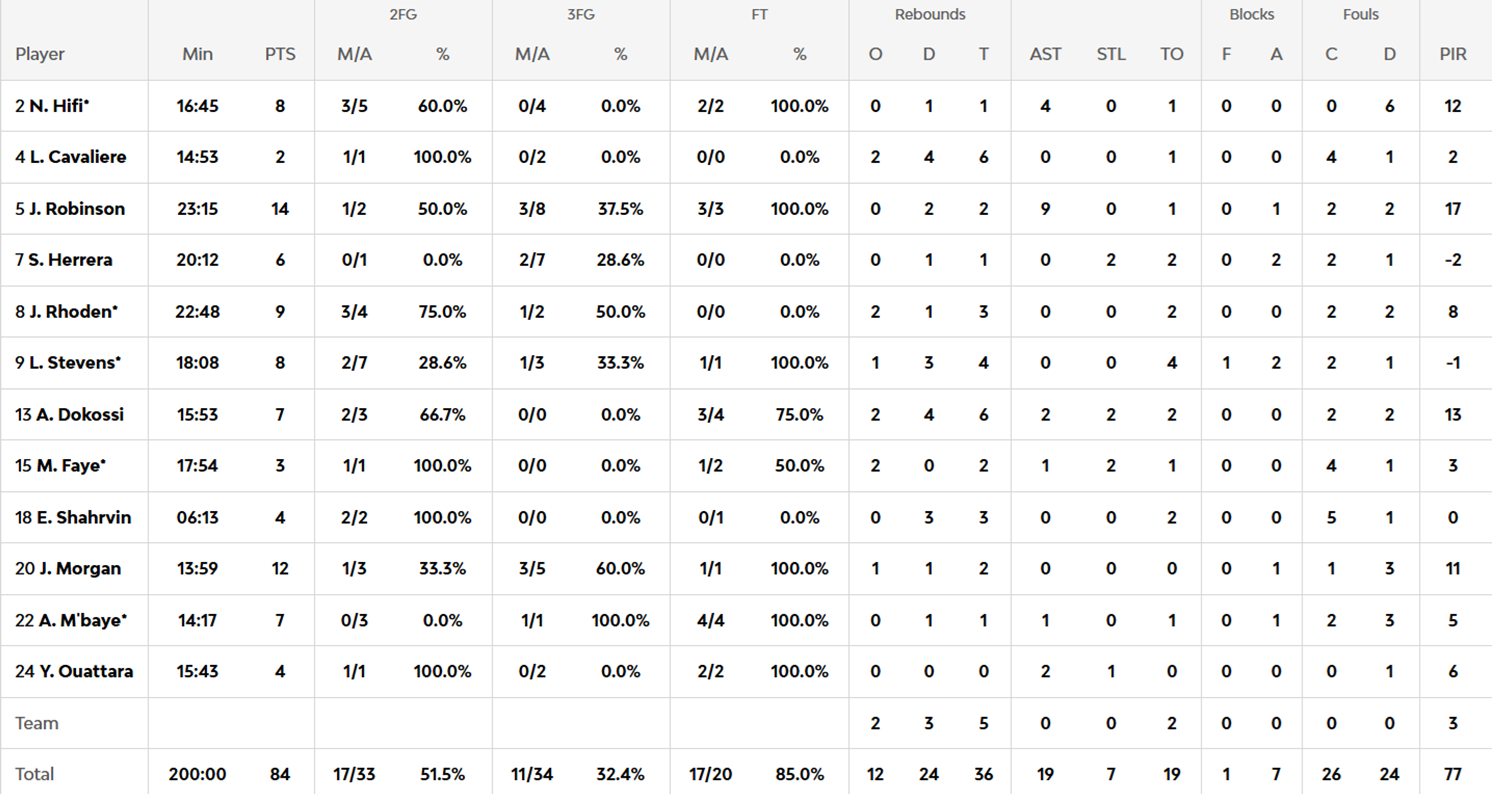Screen dimensions: 1492x794
Task: Sort by the PTS column header
Action: pos(280,54)
